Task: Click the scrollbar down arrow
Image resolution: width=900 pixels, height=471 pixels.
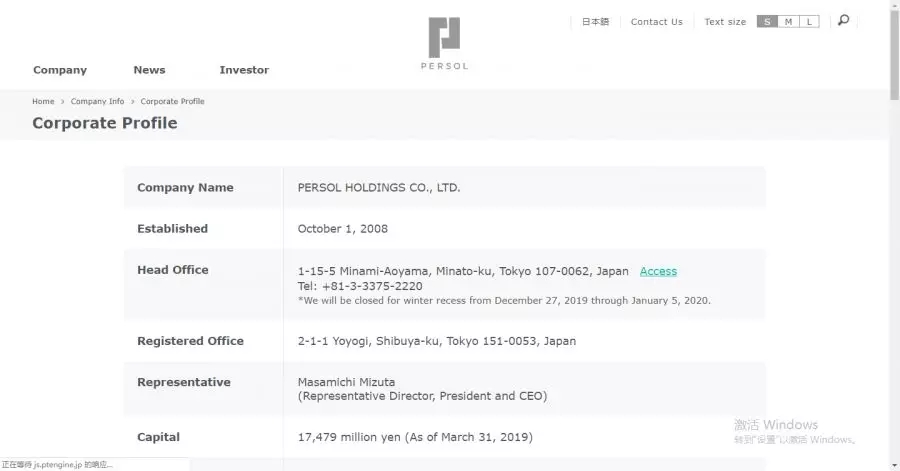Action: [894, 465]
